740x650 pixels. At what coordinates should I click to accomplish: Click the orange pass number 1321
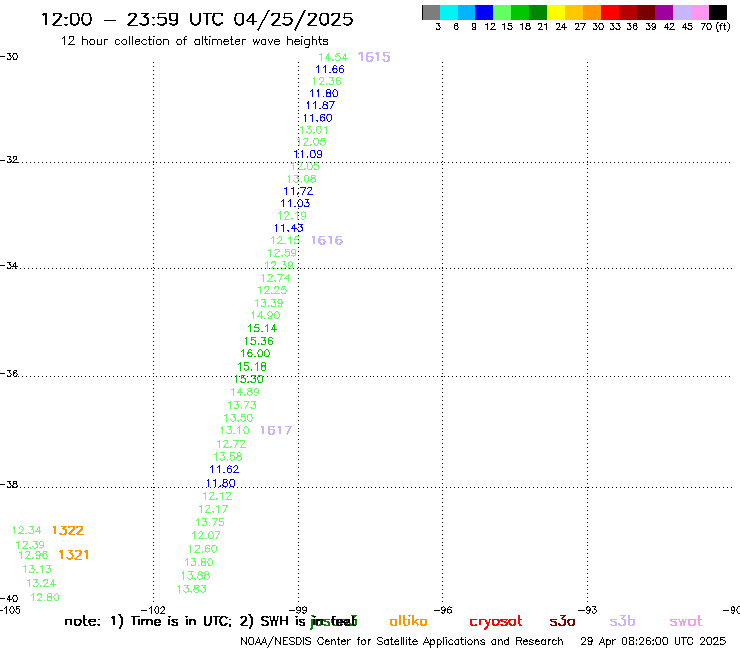[74, 555]
